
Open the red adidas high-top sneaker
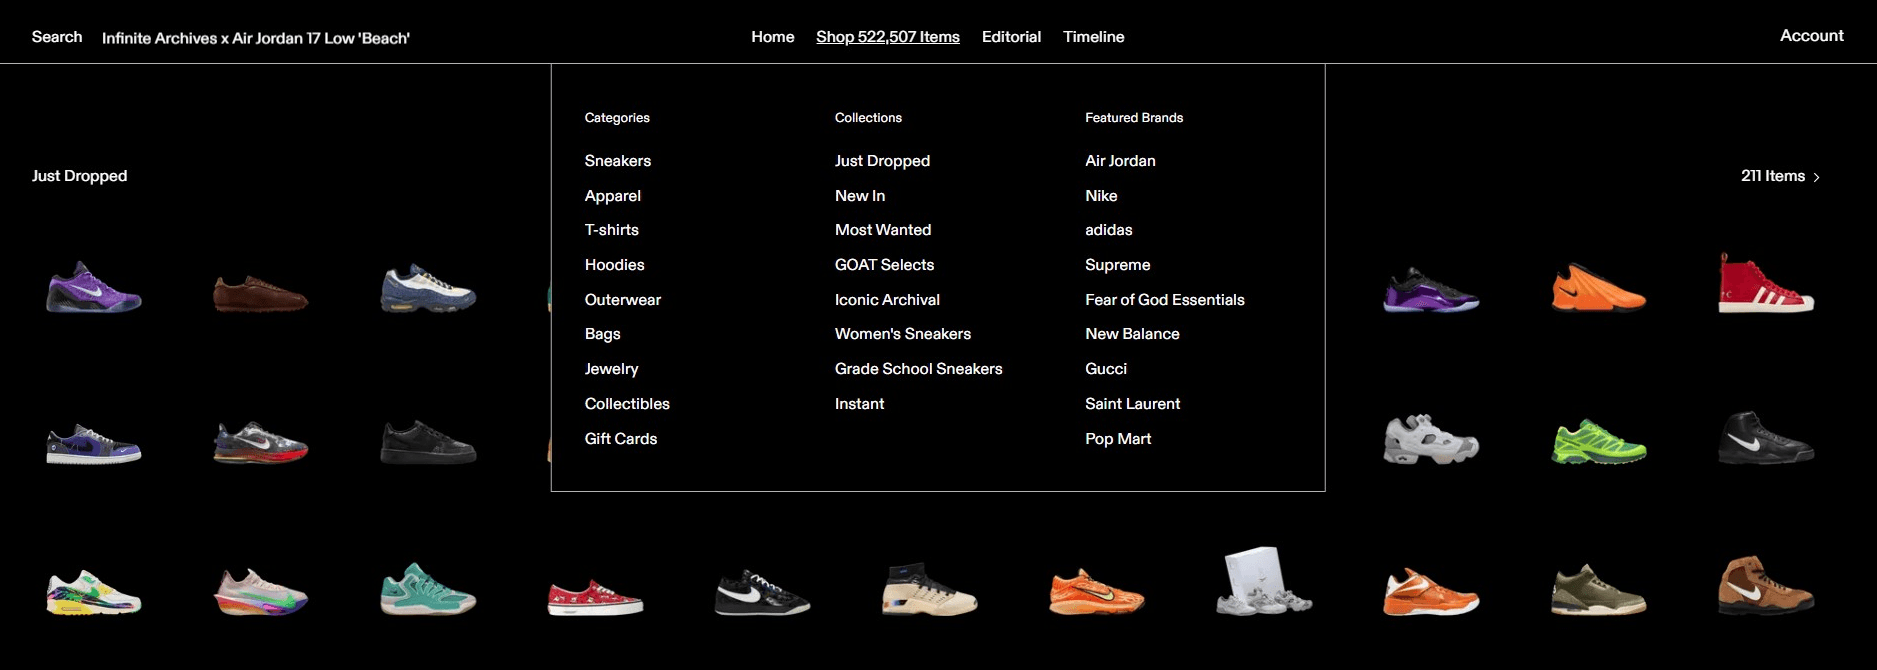point(1765,285)
